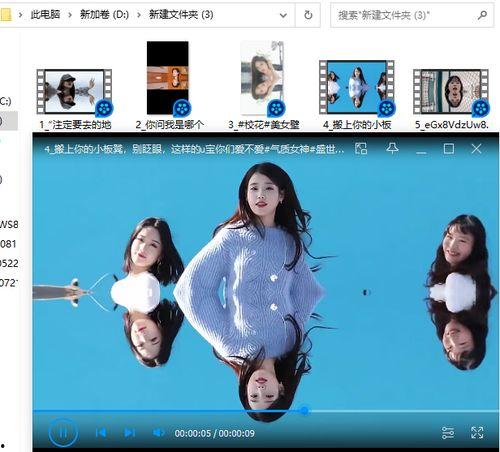Click the player timestamp 00:00:05 / 00:00:09
Image resolution: width=500 pixels, height=452 pixels.
tap(214, 433)
